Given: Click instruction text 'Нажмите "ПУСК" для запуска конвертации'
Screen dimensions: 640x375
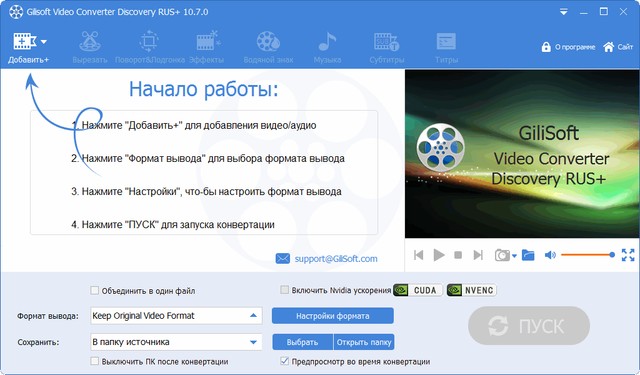Looking at the screenshot, I should click(x=178, y=224).
